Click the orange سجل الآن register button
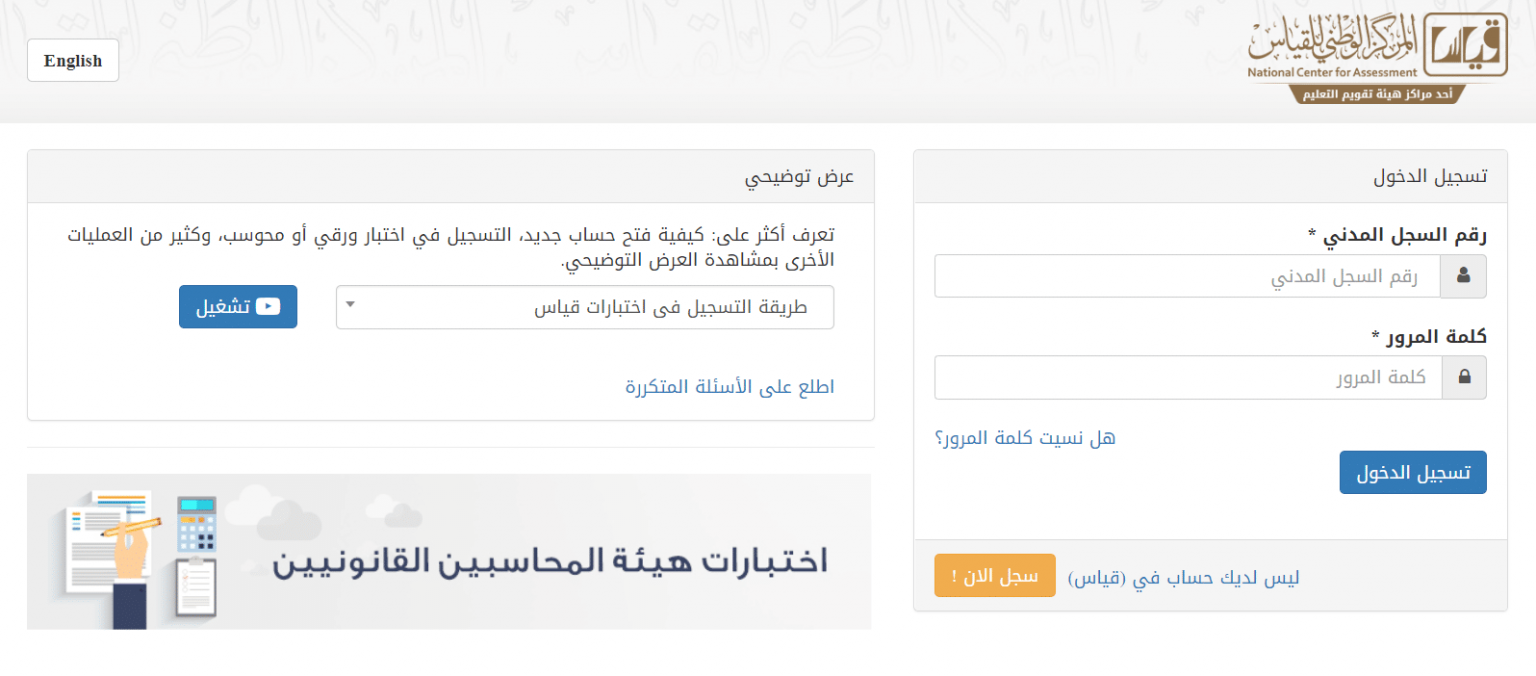Image resolution: width=1536 pixels, height=676 pixels. [995, 575]
